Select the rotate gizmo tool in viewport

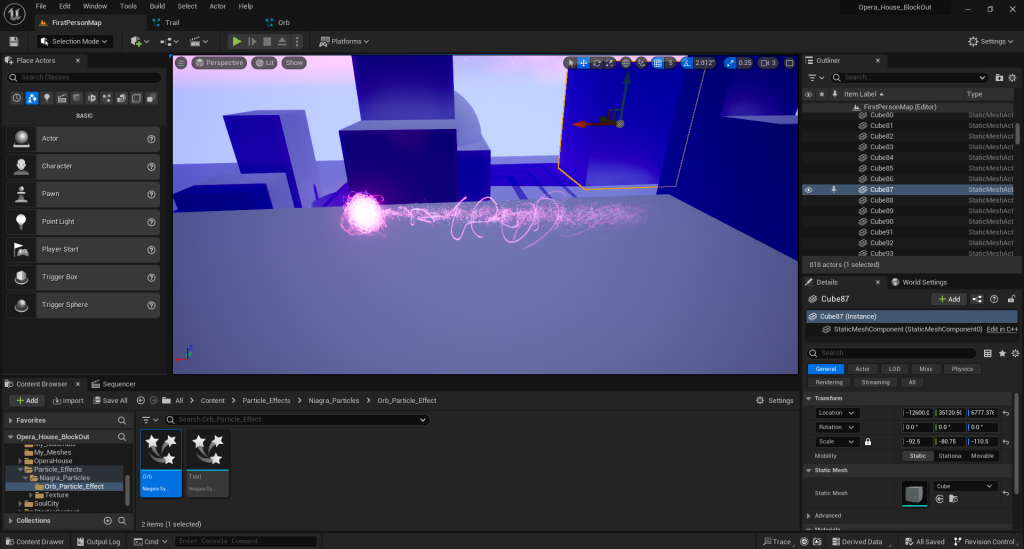597,63
